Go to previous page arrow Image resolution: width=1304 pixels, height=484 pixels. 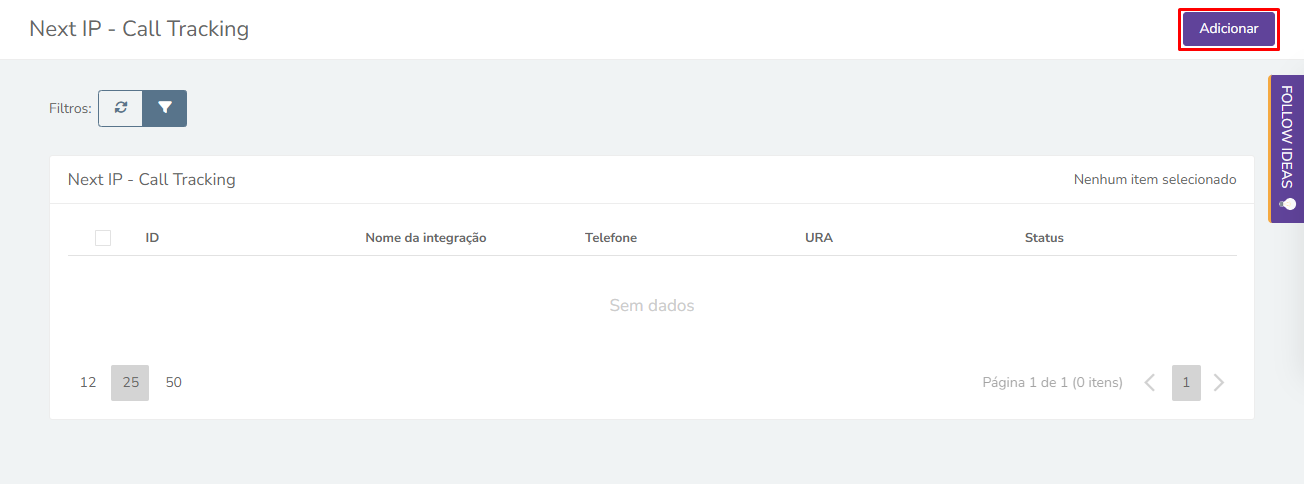(x=1150, y=383)
